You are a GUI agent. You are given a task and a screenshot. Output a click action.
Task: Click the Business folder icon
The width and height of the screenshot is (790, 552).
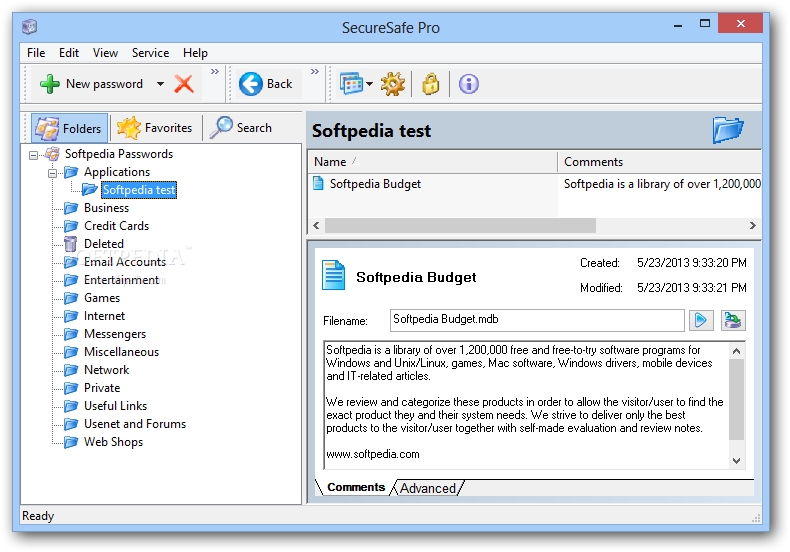[x=71, y=208]
